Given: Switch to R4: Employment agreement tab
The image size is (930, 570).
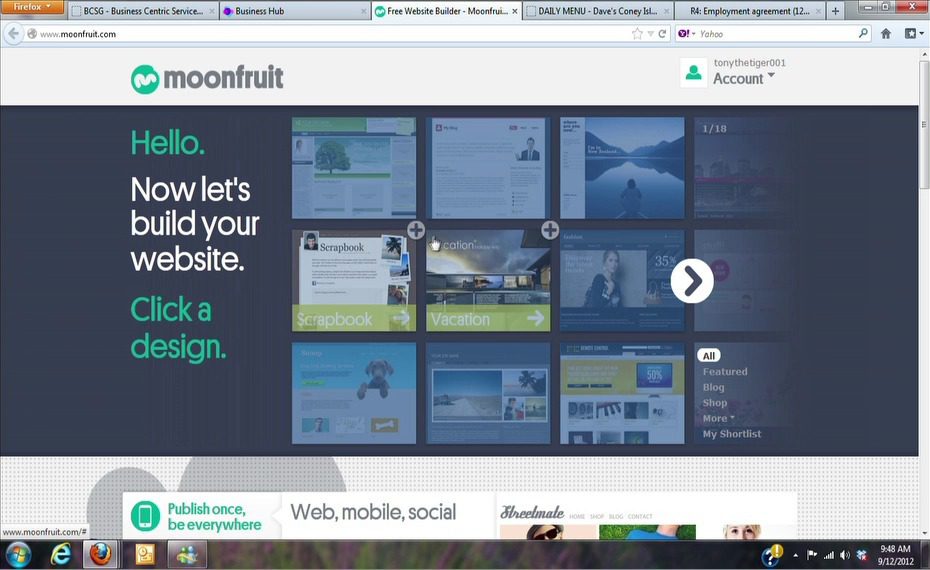Looking at the screenshot, I should click(750, 11).
